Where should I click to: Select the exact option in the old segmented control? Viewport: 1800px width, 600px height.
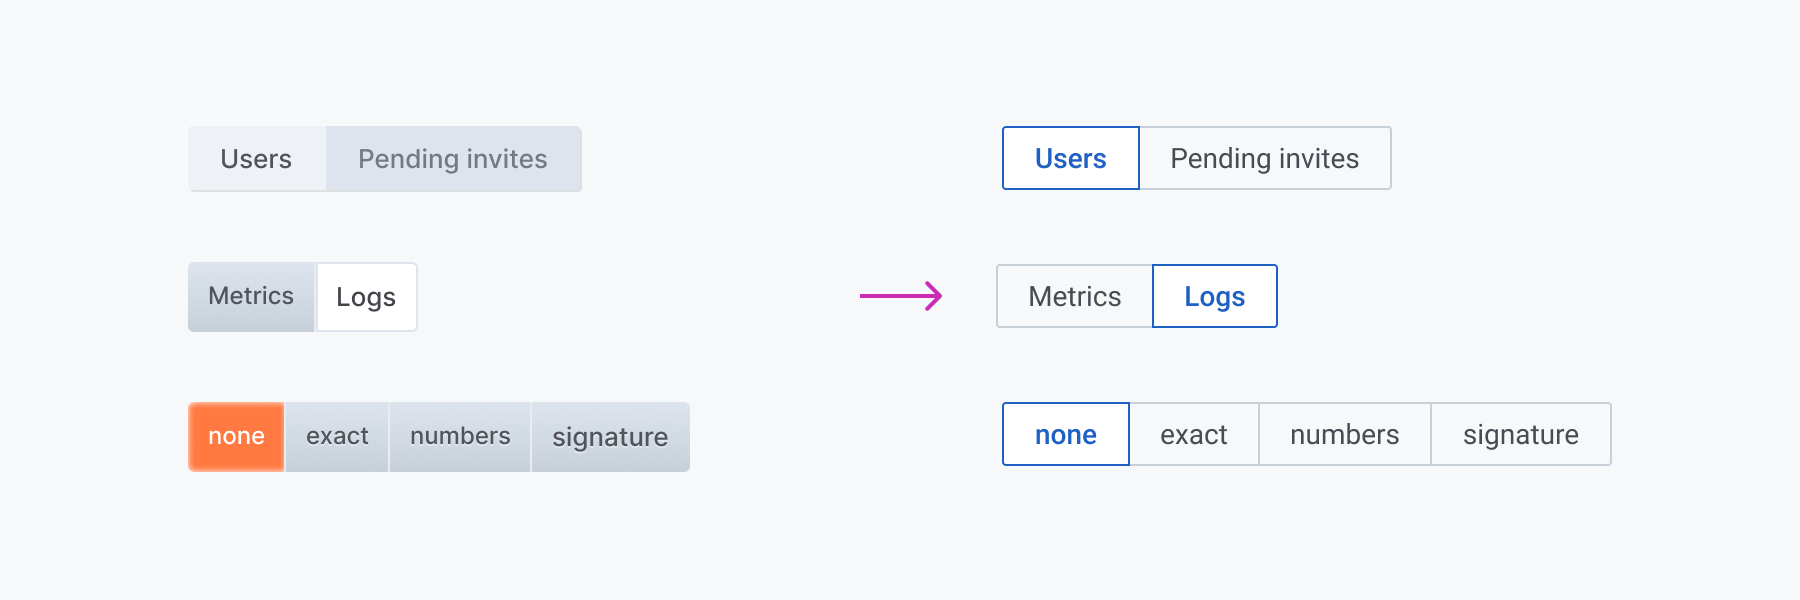coord(337,436)
